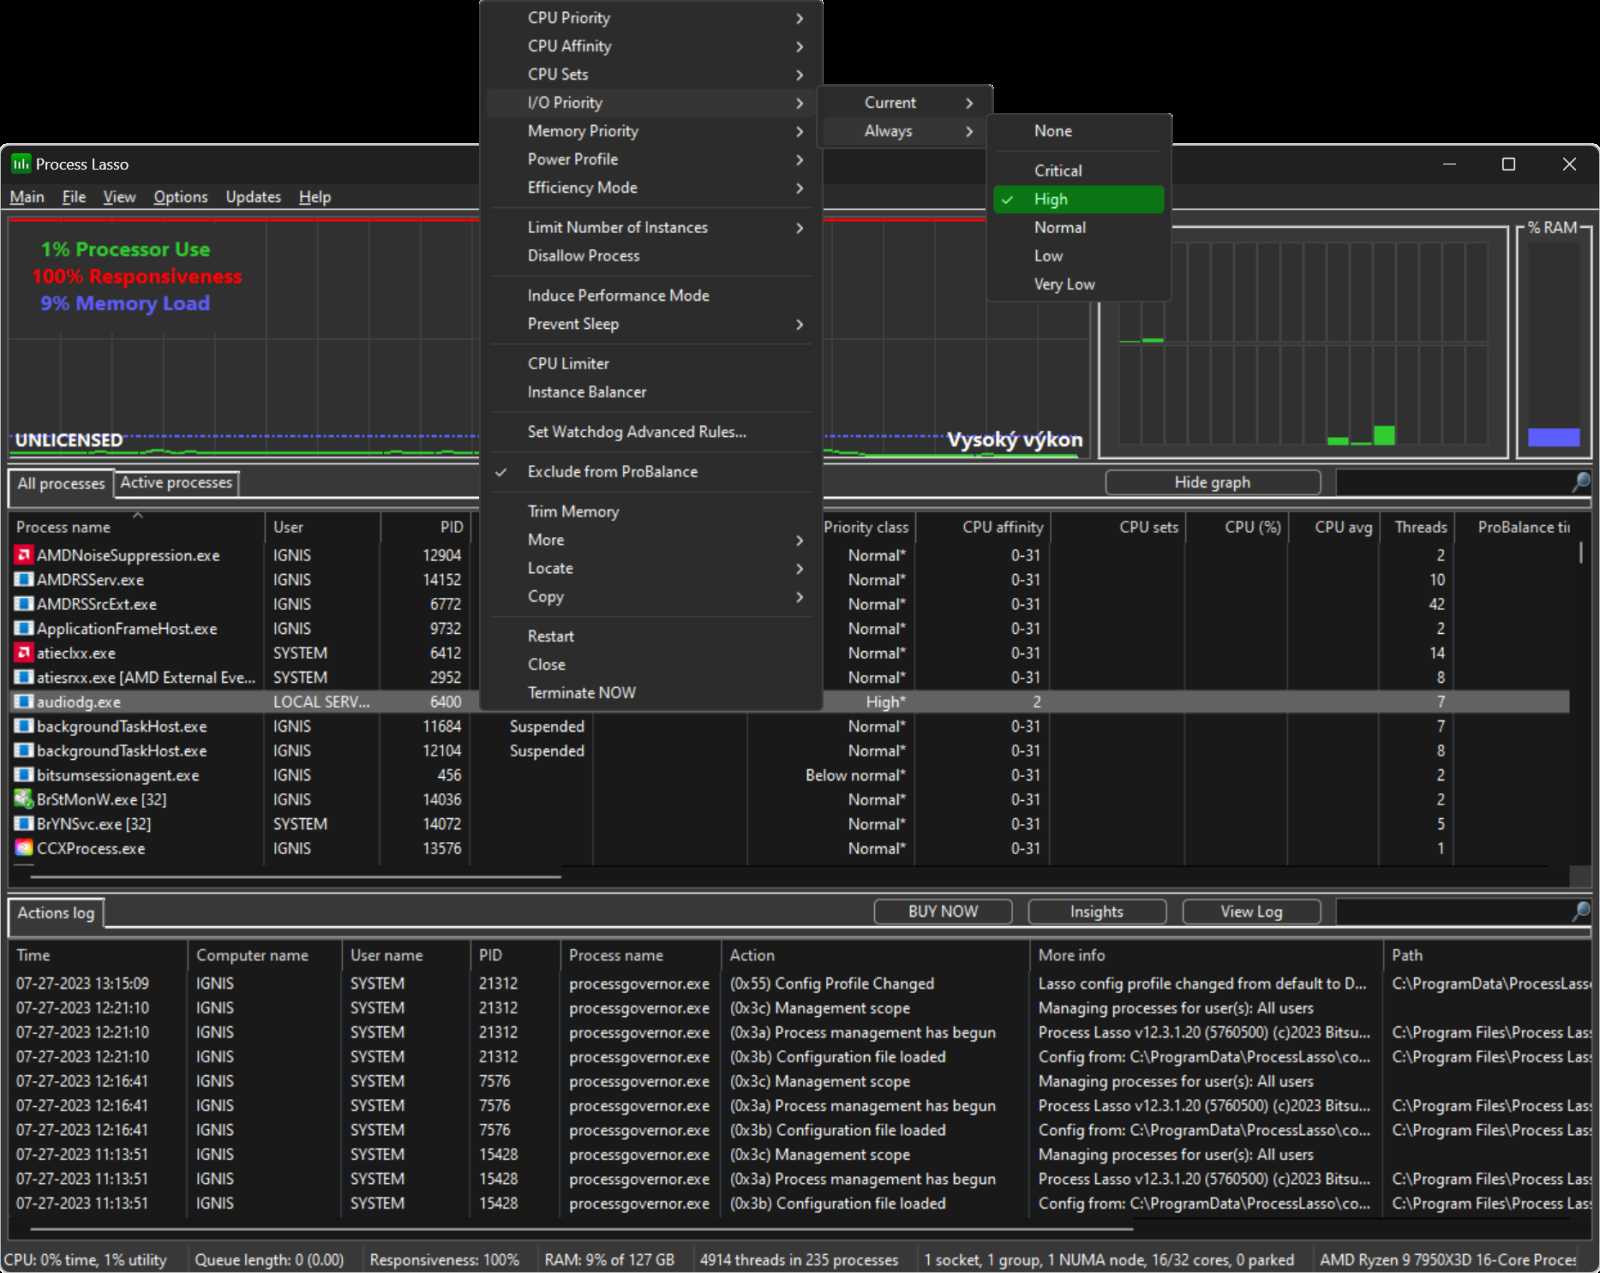
Task: Switch to Actions log tab
Action: click(56, 913)
